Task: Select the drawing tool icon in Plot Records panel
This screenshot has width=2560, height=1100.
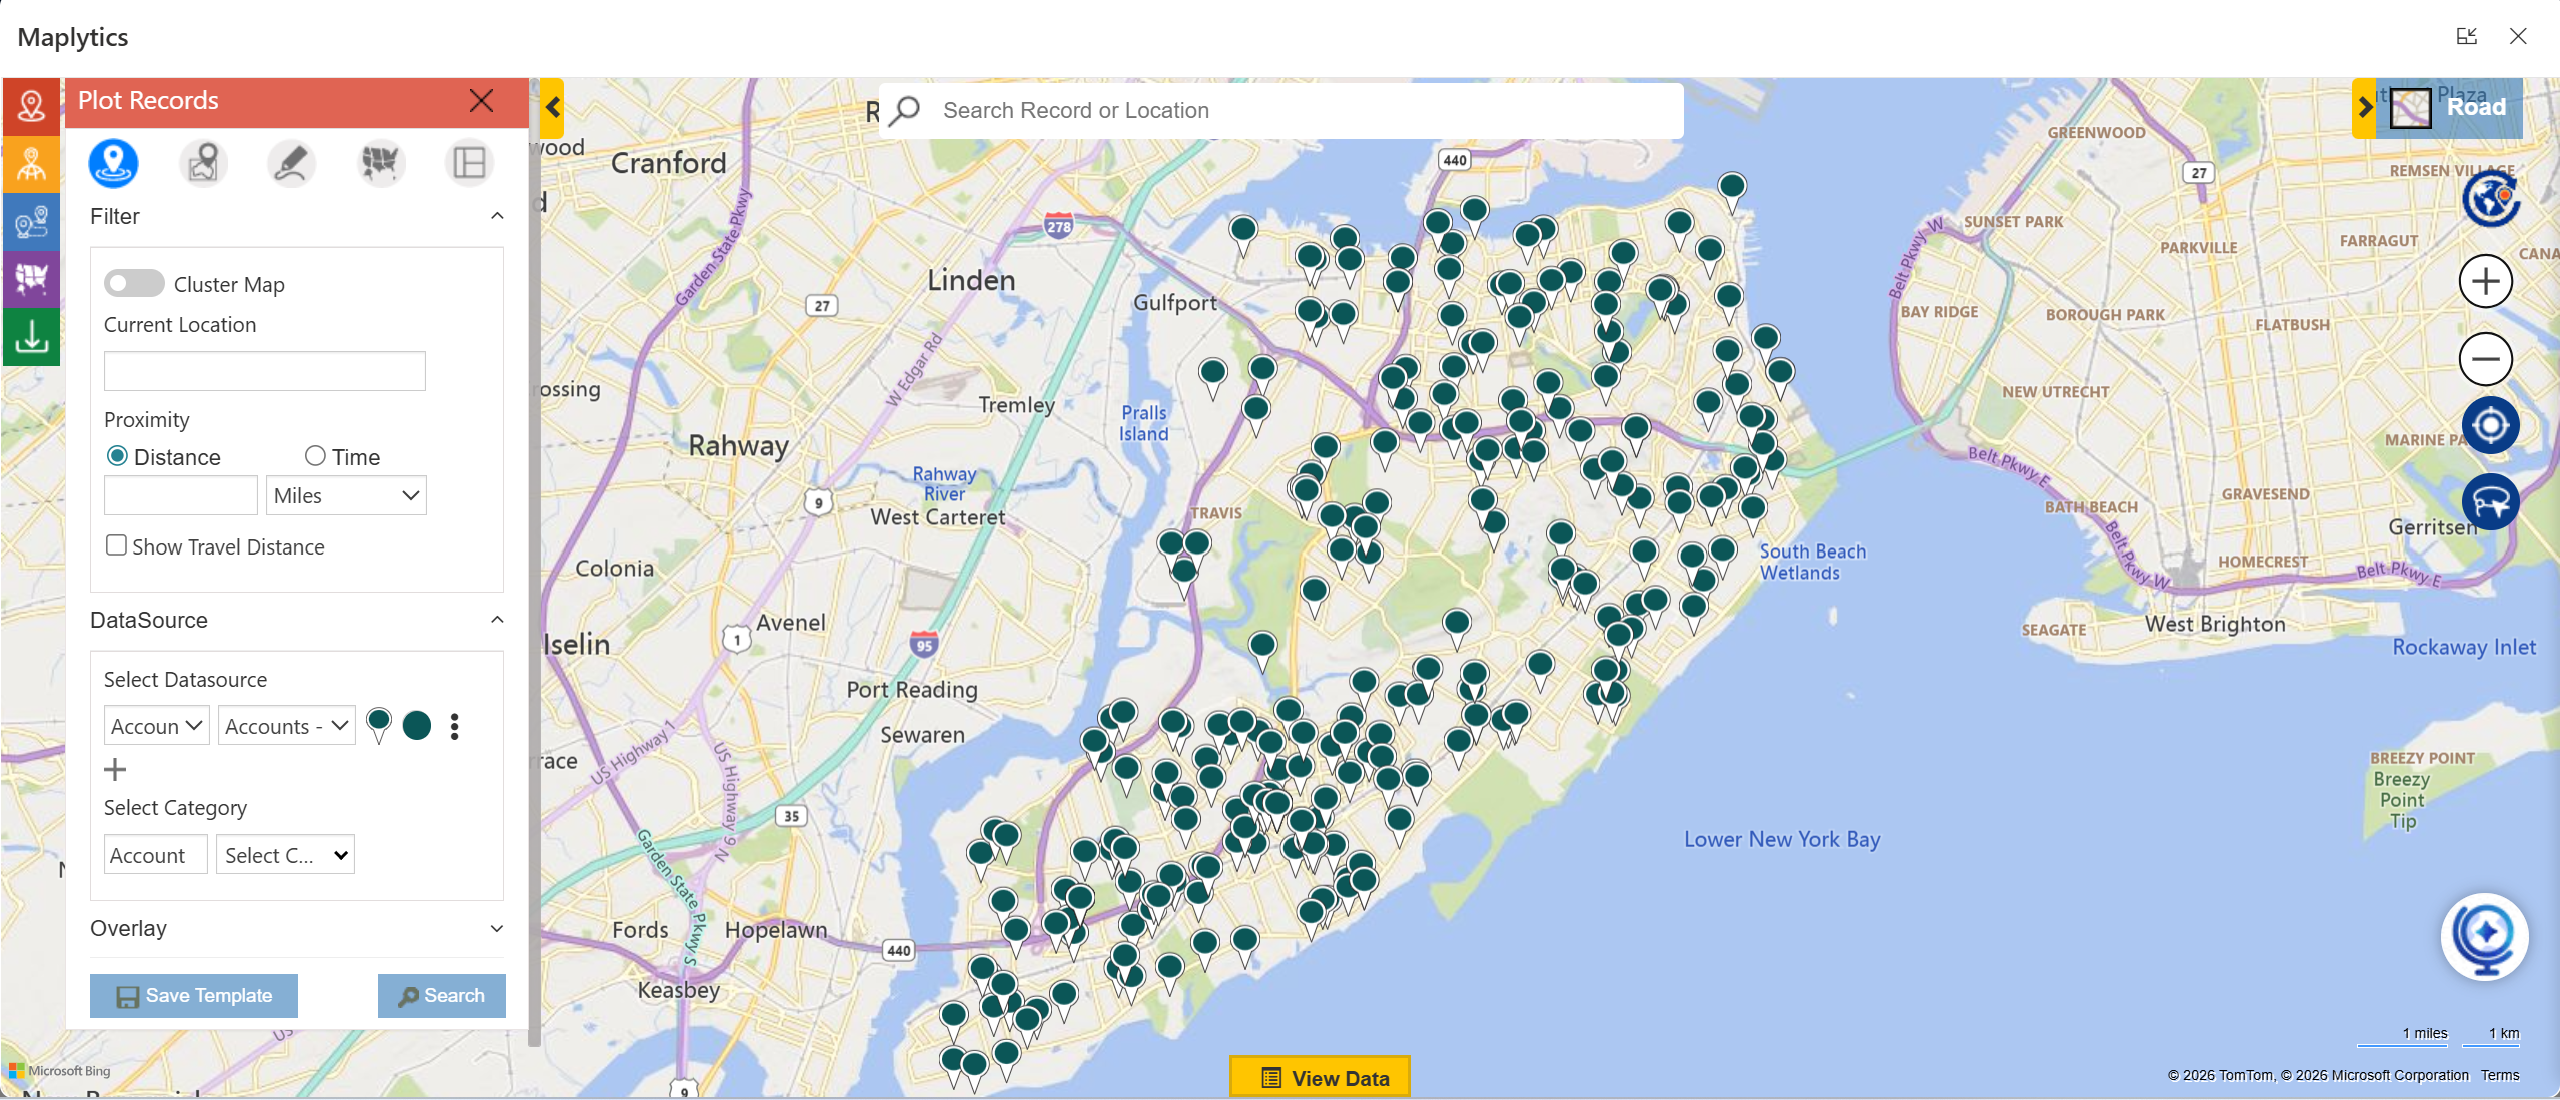Action: [x=290, y=163]
